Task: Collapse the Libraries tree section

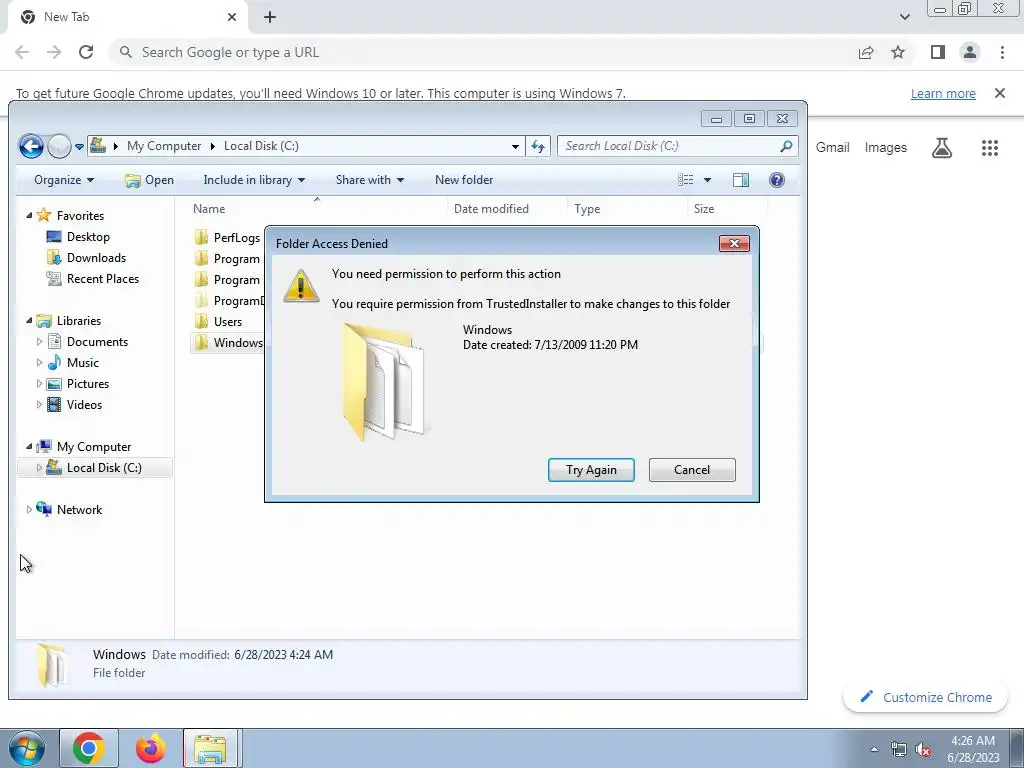Action: (29, 321)
